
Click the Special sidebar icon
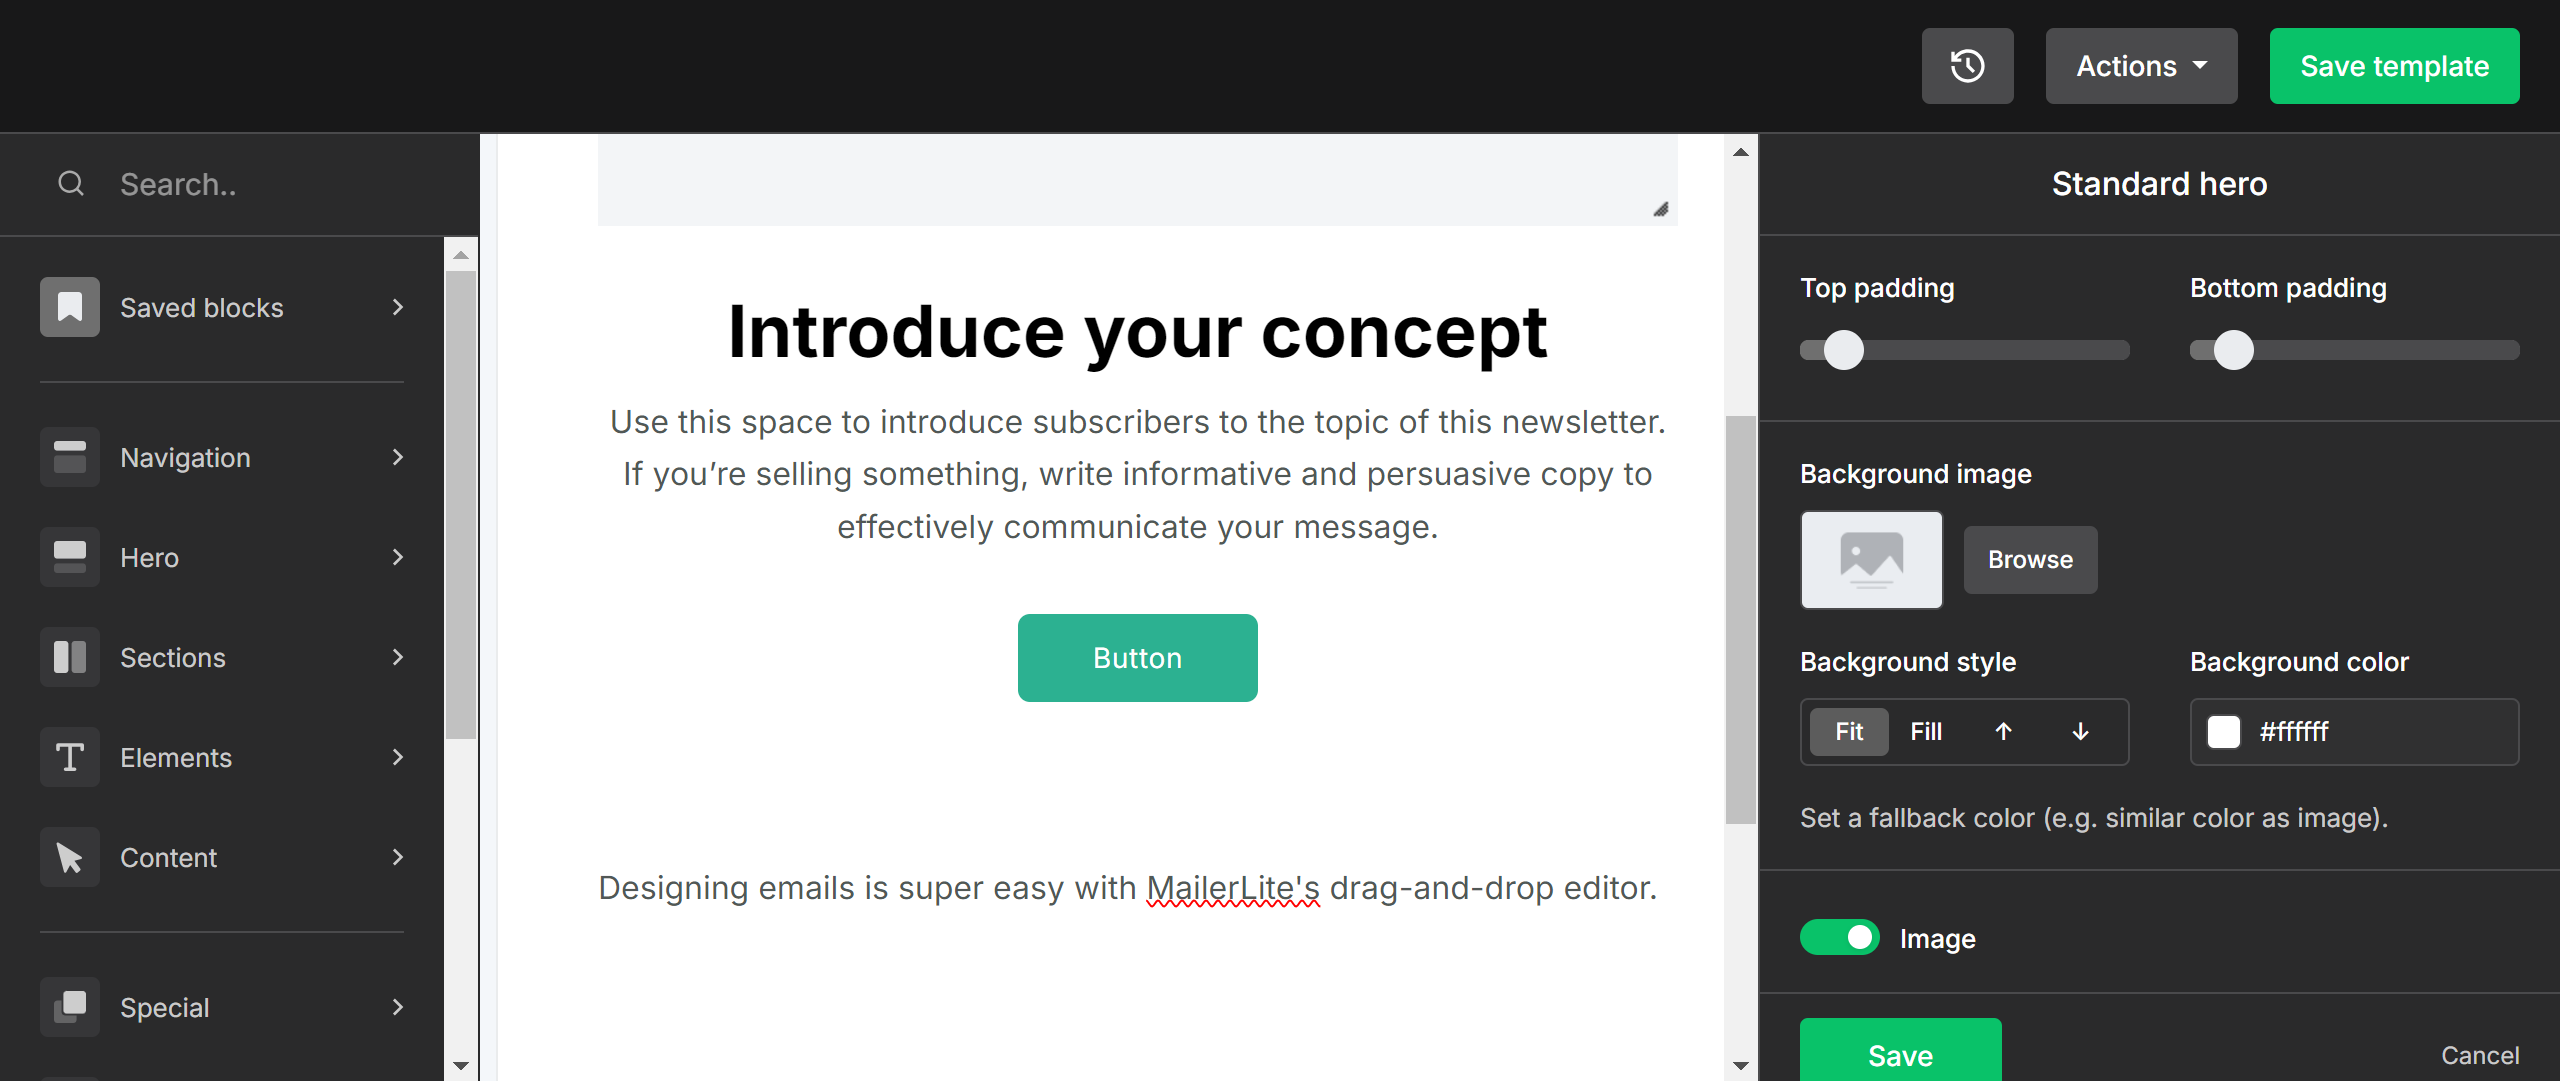pos(70,1008)
